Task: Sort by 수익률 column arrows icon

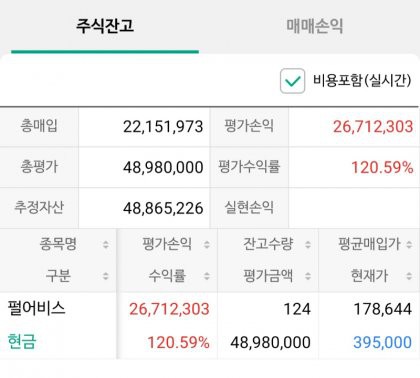Action: coord(207,276)
